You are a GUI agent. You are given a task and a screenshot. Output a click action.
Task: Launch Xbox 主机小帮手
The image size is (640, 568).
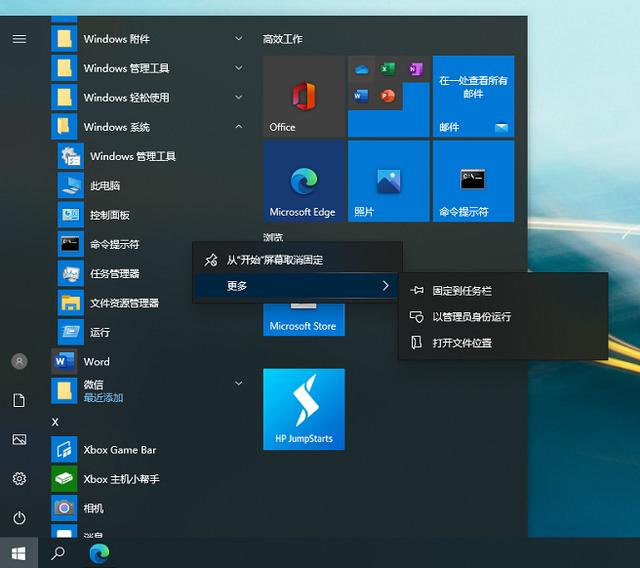[x=149, y=479]
